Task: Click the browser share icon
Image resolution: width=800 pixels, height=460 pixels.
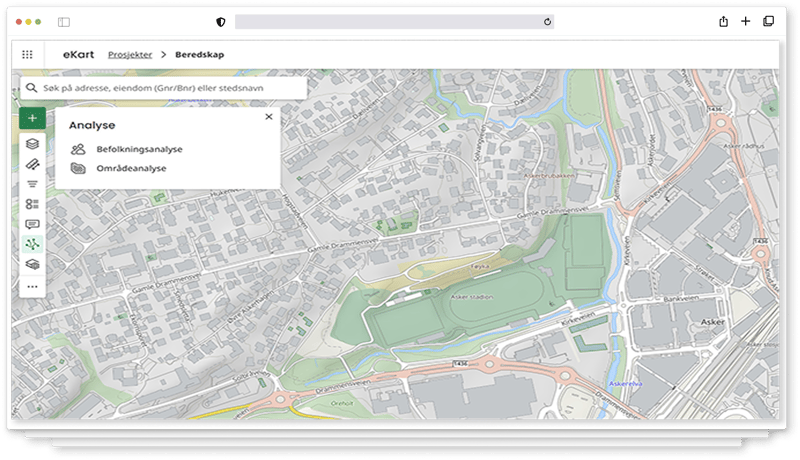Action: pos(723,21)
